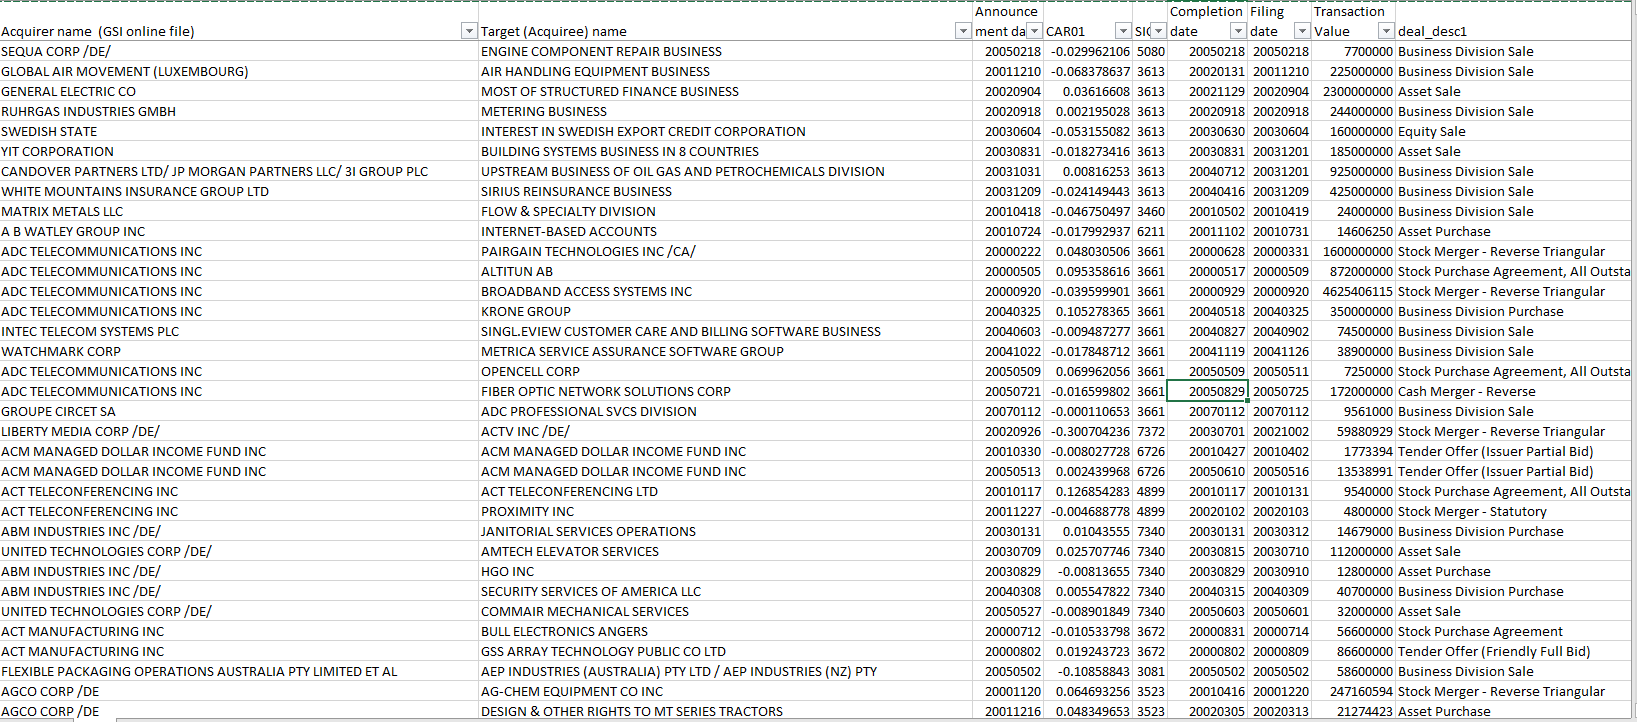This screenshot has width=1637, height=722.
Task: Click 'JANITORIAL SERVICES OPERATIONS' cell
Action: tap(725, 531)
